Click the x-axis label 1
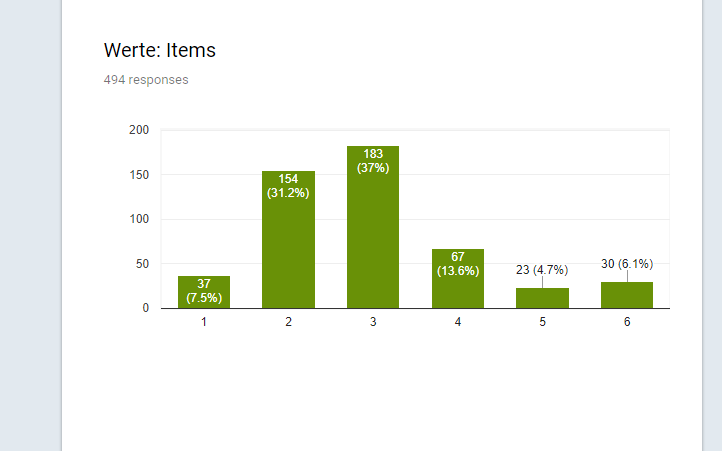Viewport: 722px width, 451px height. click(x=204, y=322)
